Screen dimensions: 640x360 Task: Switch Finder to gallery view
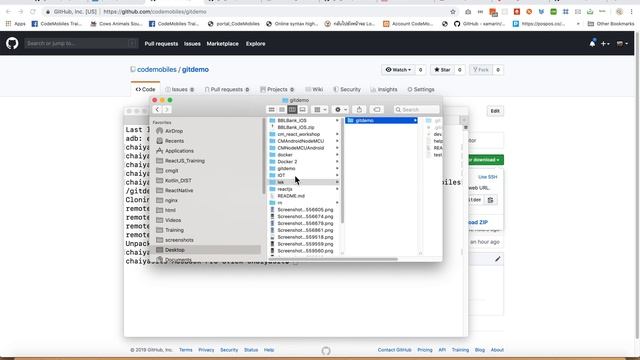[x=302, y=109]
